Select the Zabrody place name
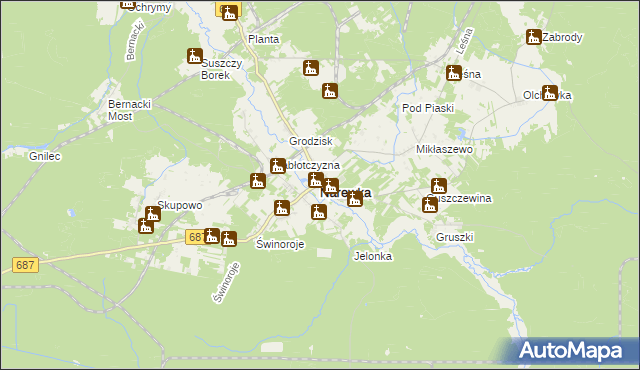 coord(562,38)
